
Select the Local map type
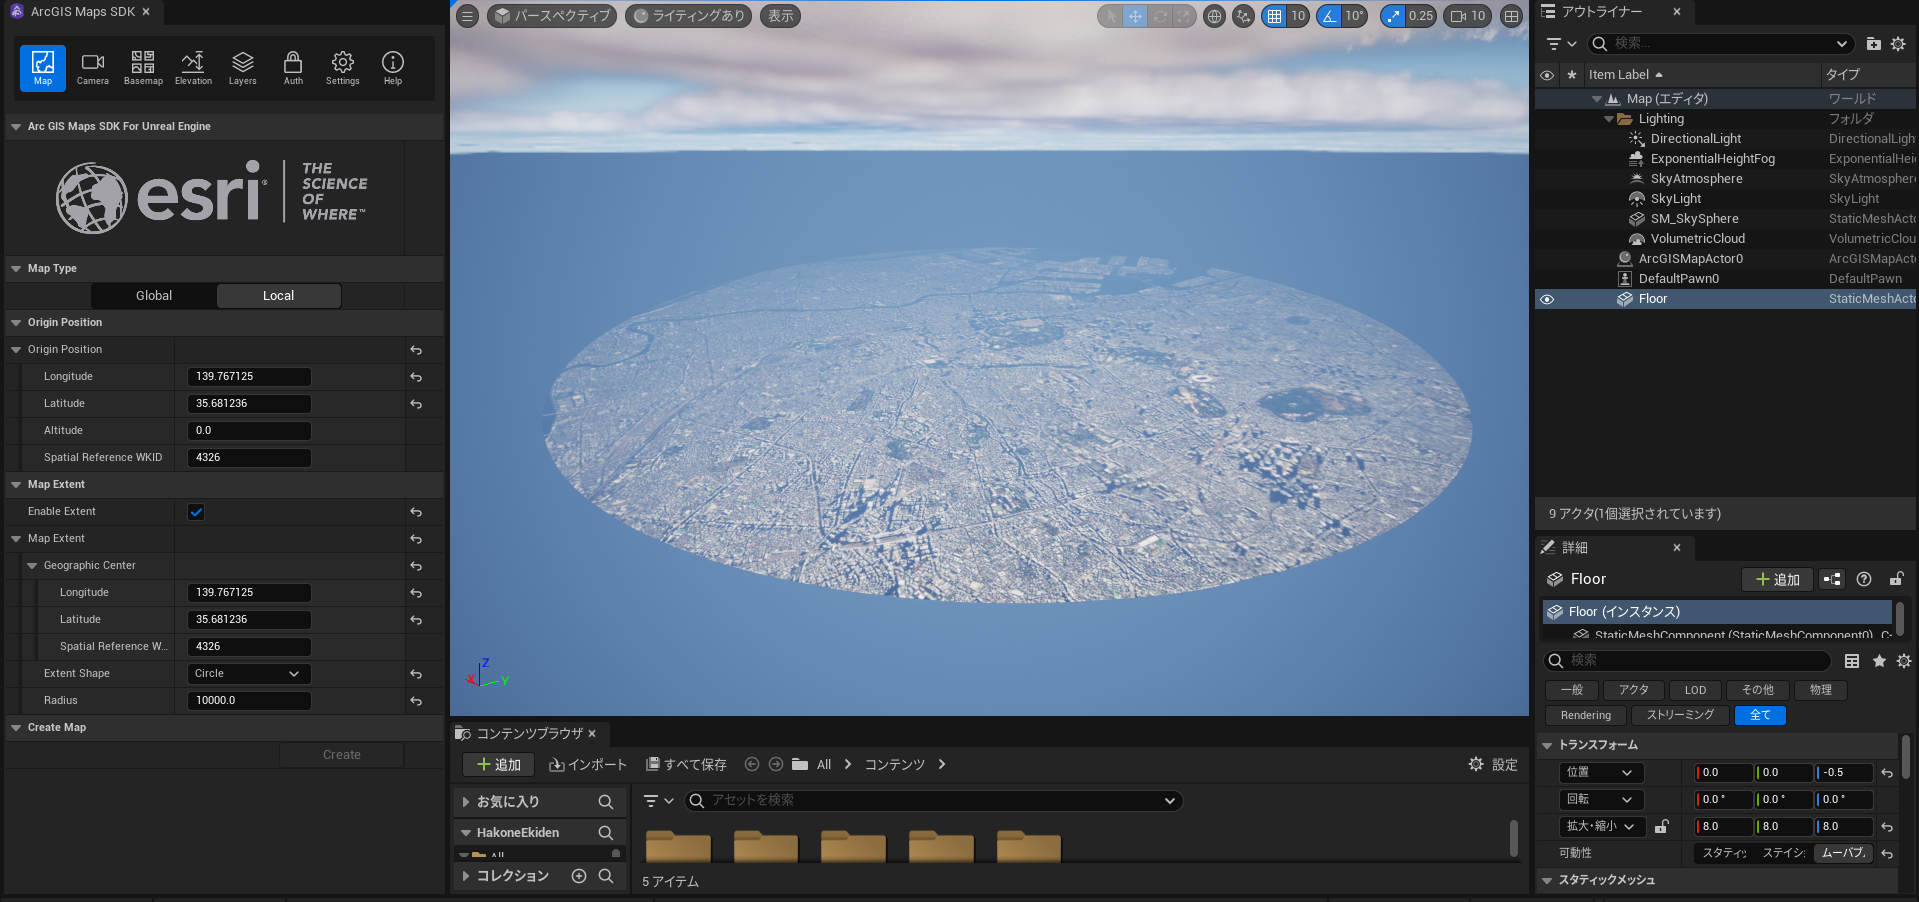coord(279,296)
